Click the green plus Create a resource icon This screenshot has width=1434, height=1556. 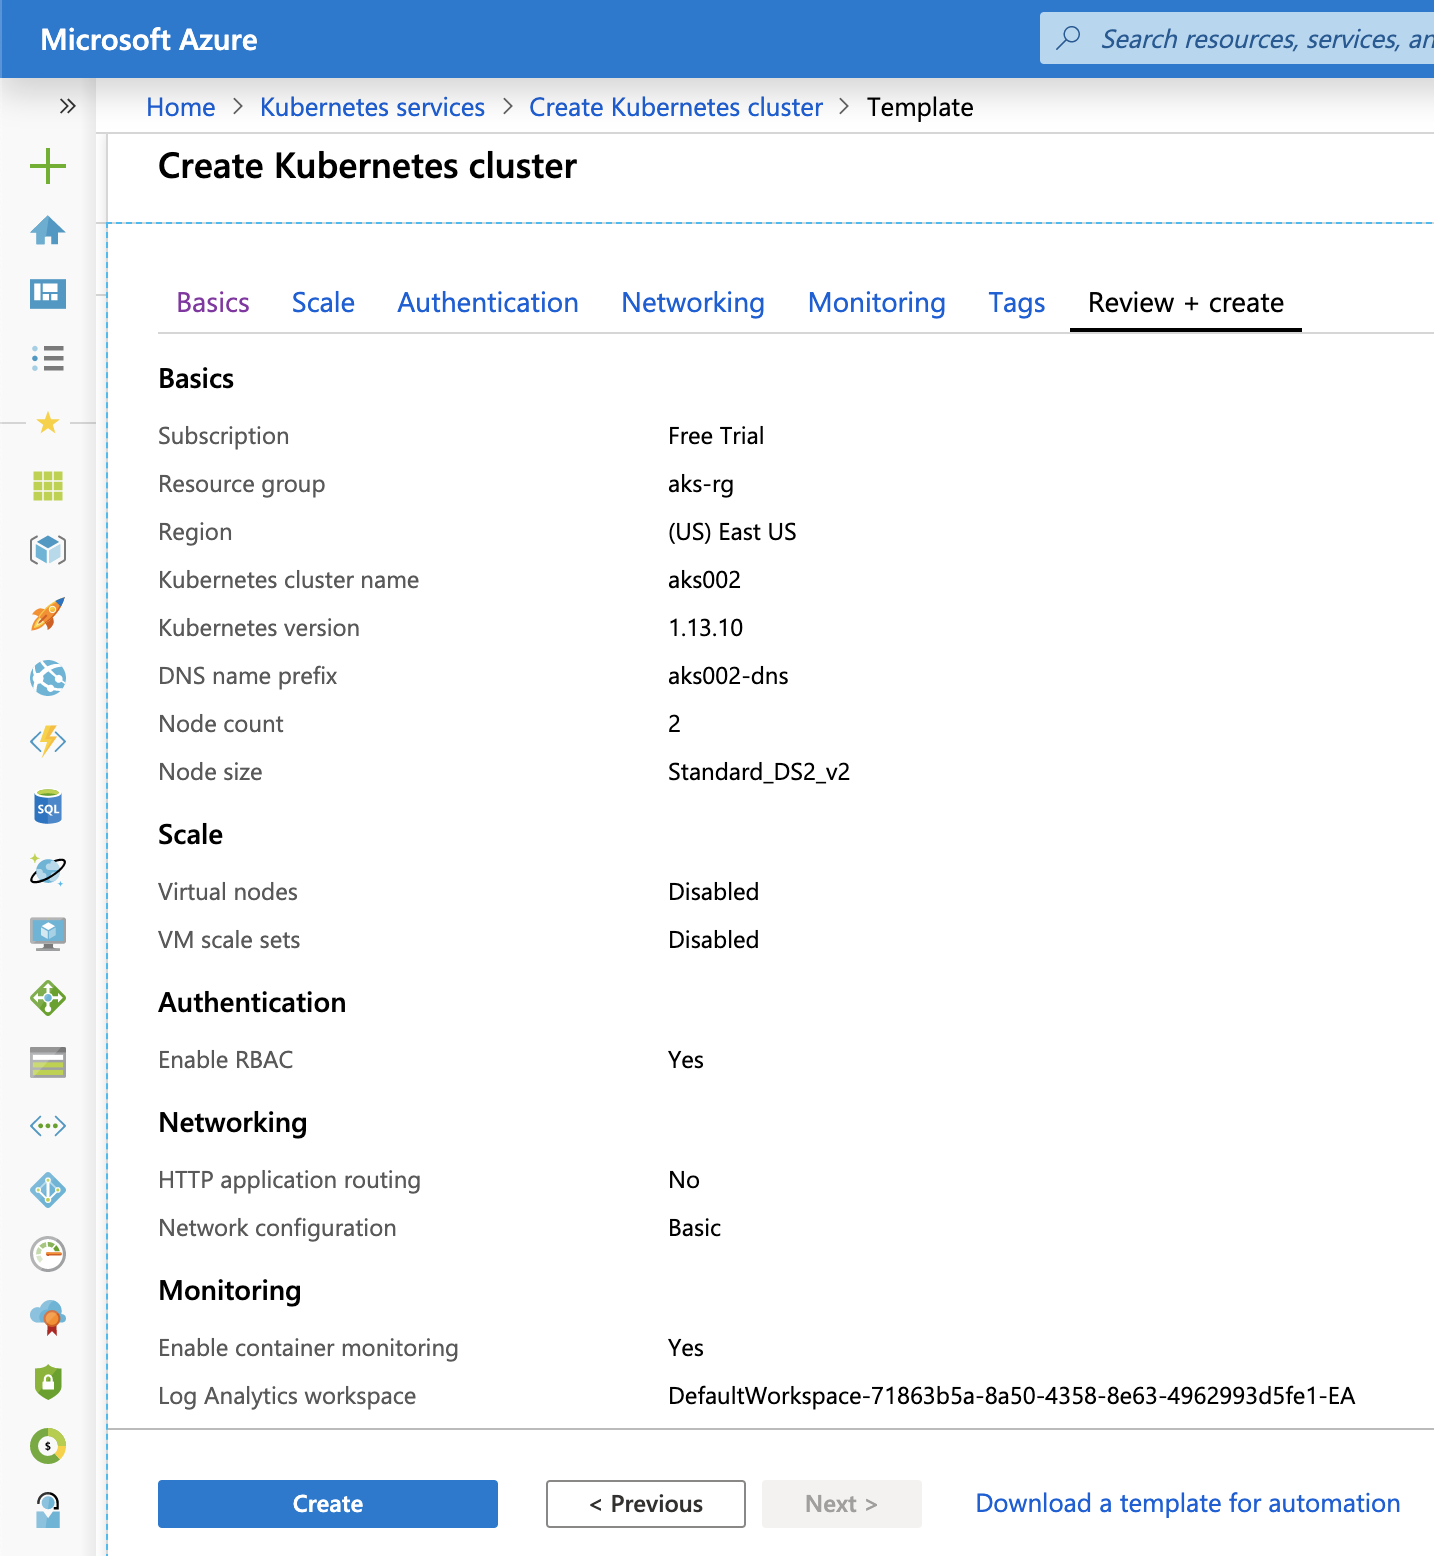[x=48, y=166]
